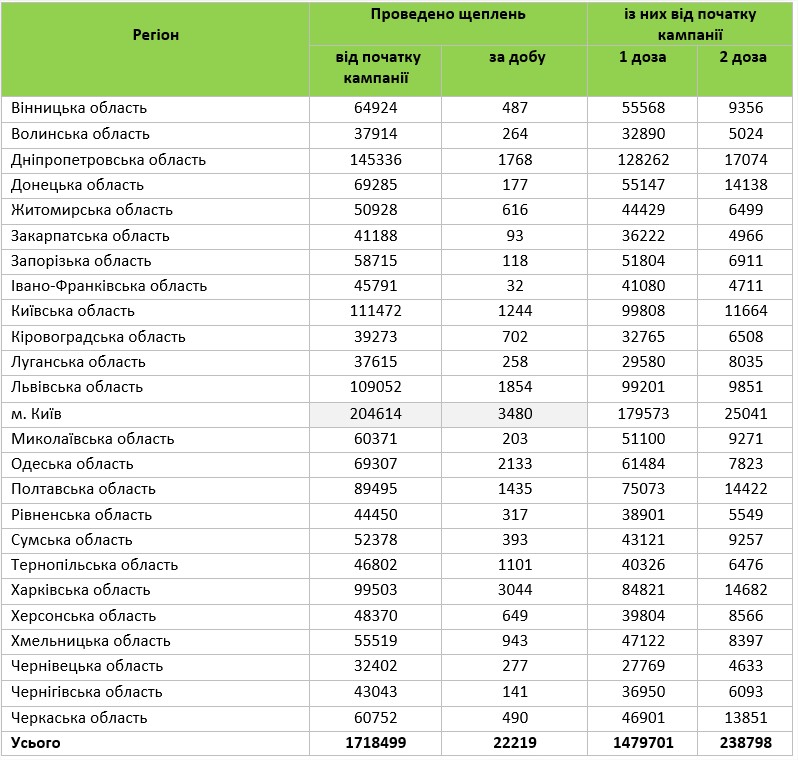
Task: Click the "2 доза" column header
Action: pos(742,58)
